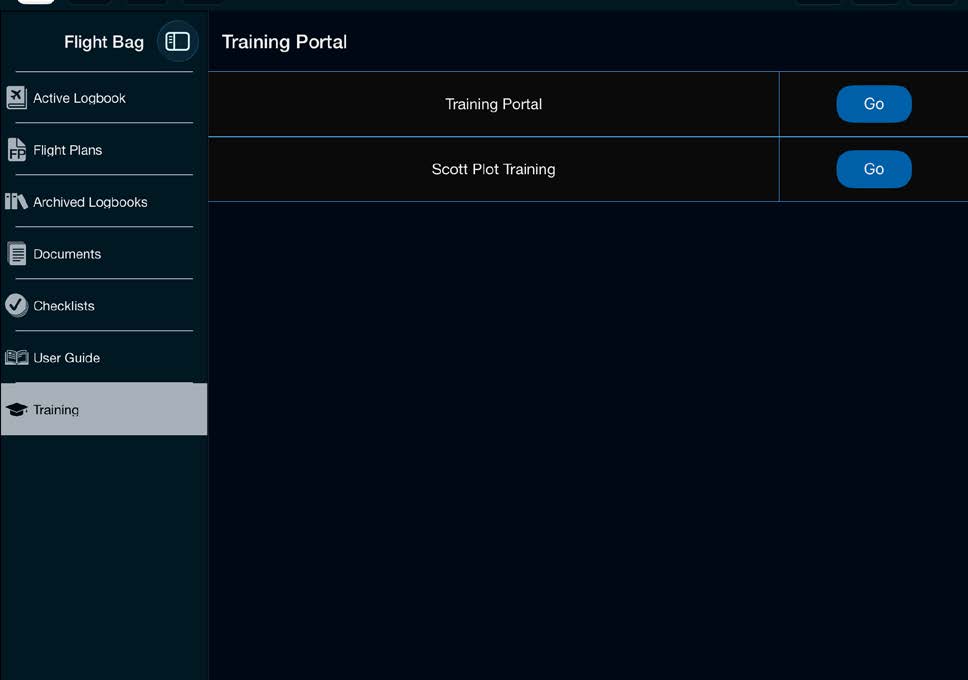This screenshot has width=968, height=680.
Task: Click the User Guide open book icon
Action: (17, 358)
